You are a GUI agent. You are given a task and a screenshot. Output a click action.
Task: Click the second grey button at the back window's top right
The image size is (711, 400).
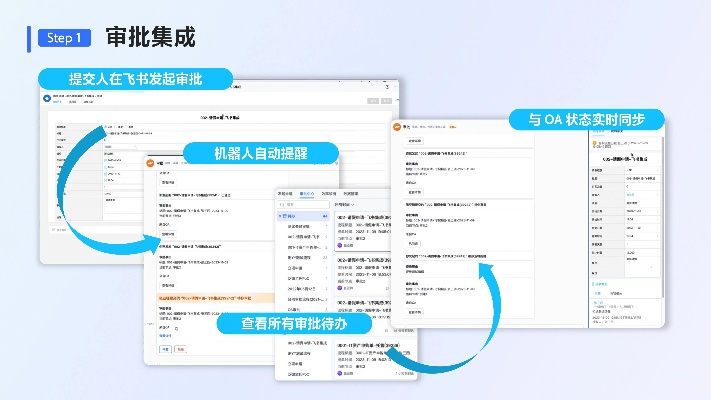pos(386,101)
